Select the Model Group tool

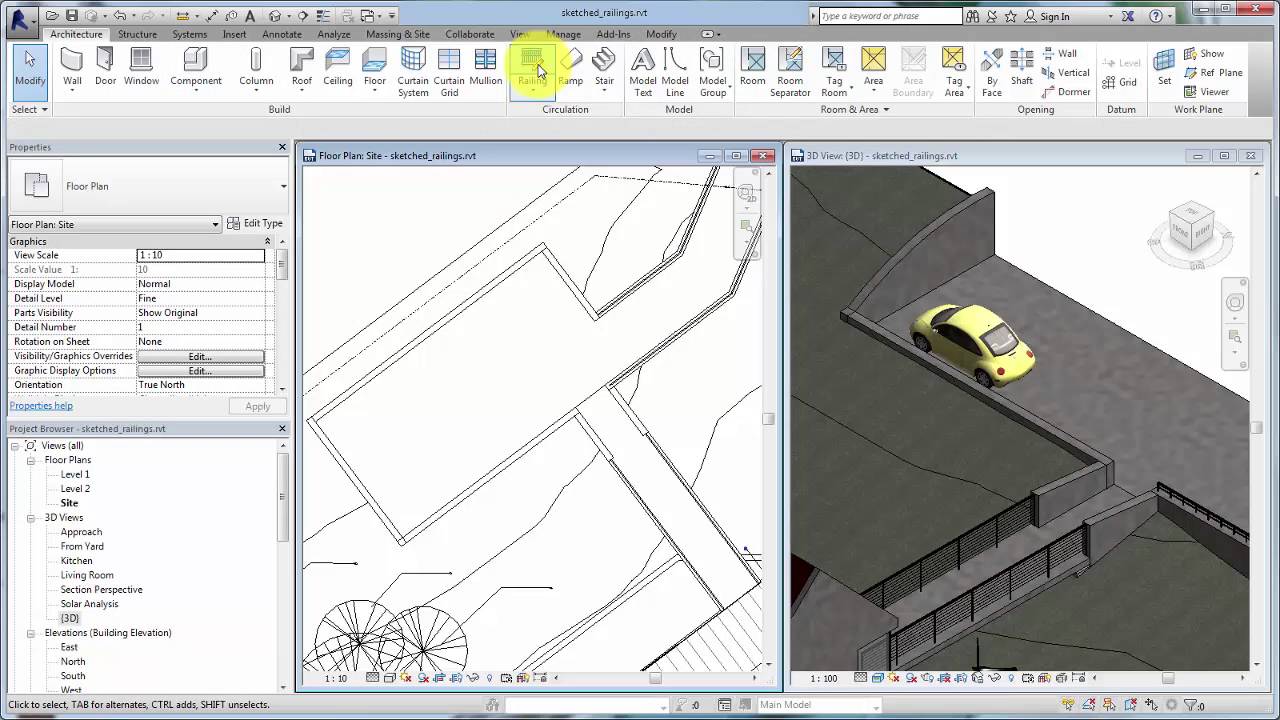click(x=712, y=72)
